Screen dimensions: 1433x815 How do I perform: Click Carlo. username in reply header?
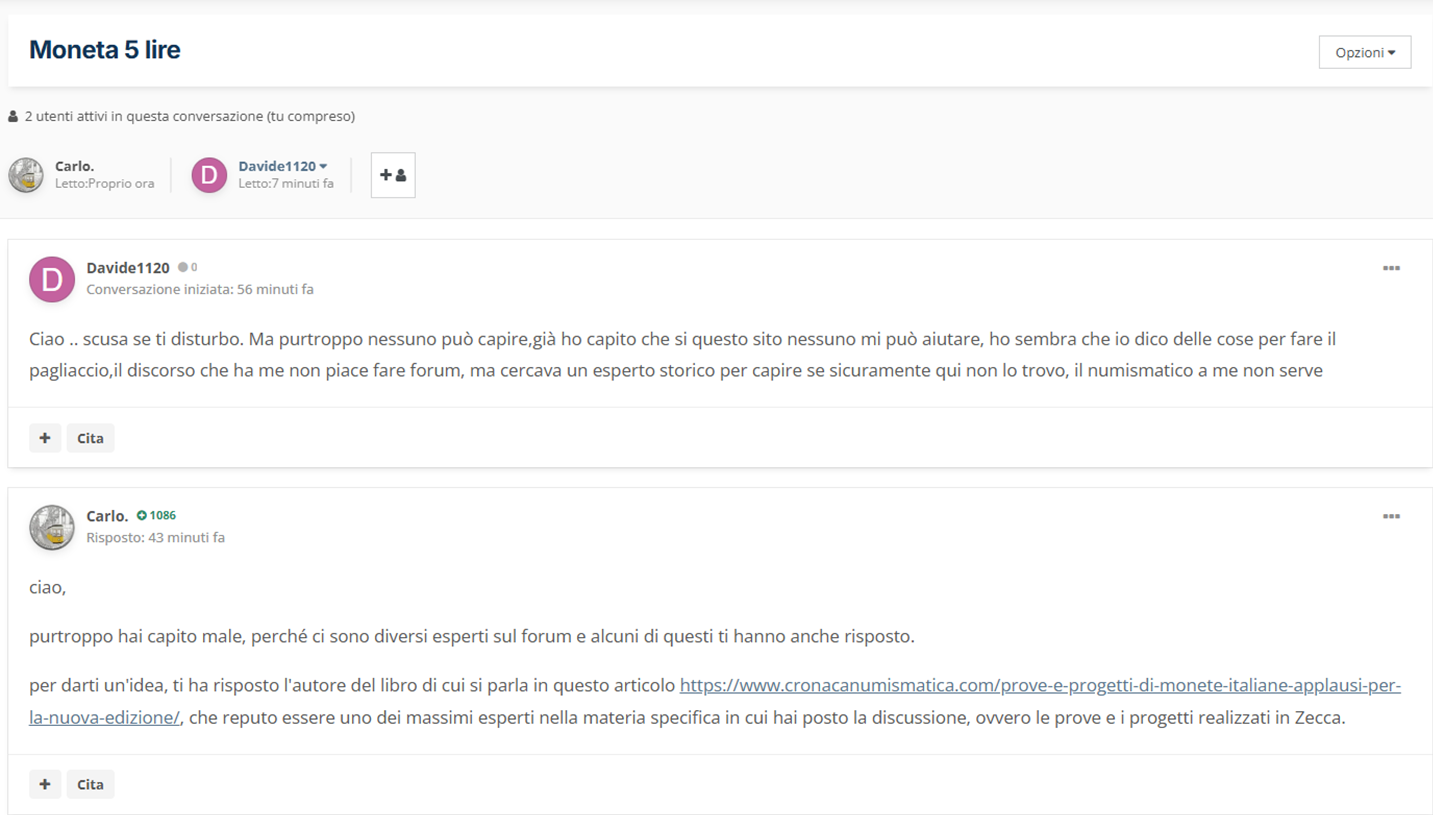coord(107,516)
